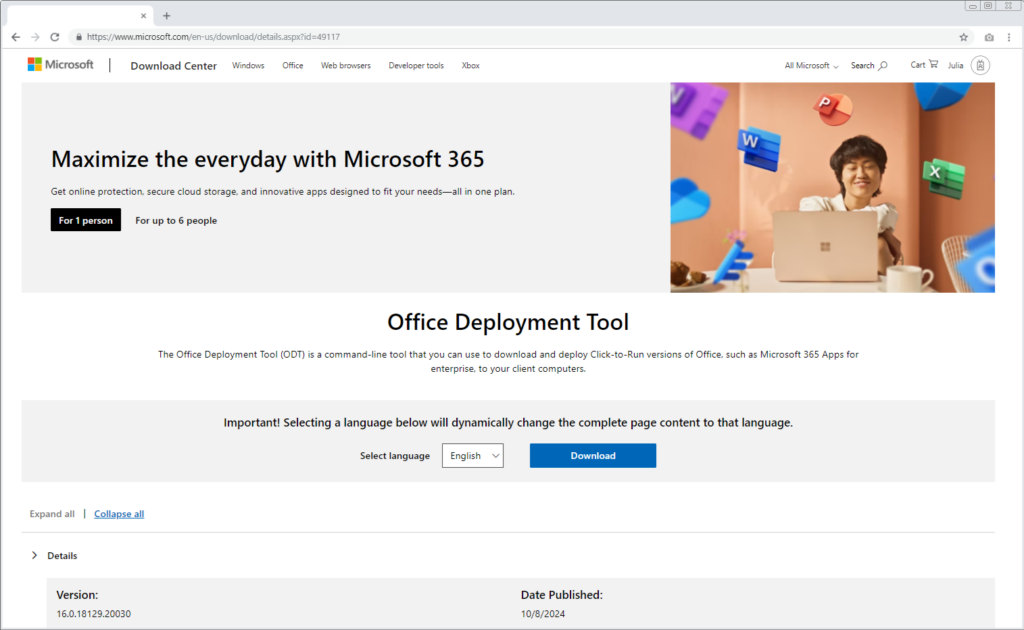The image size is (1024, 630).
Task: Click the user profile button in browser toolbar
Action: [x=988, y=36]
